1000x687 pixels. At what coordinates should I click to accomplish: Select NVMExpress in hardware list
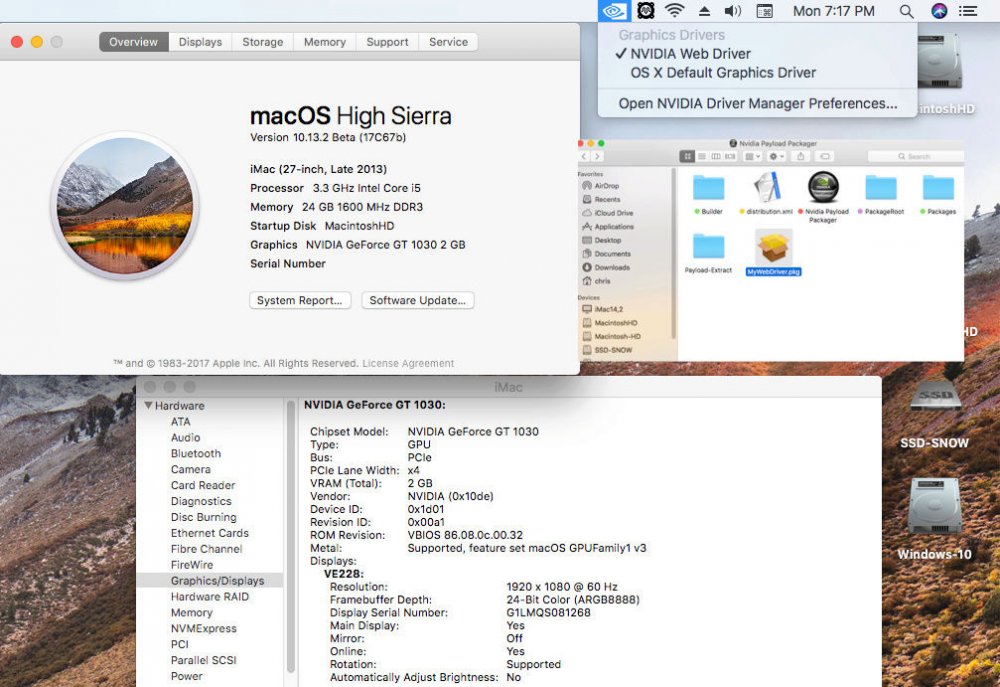point(203,629)
